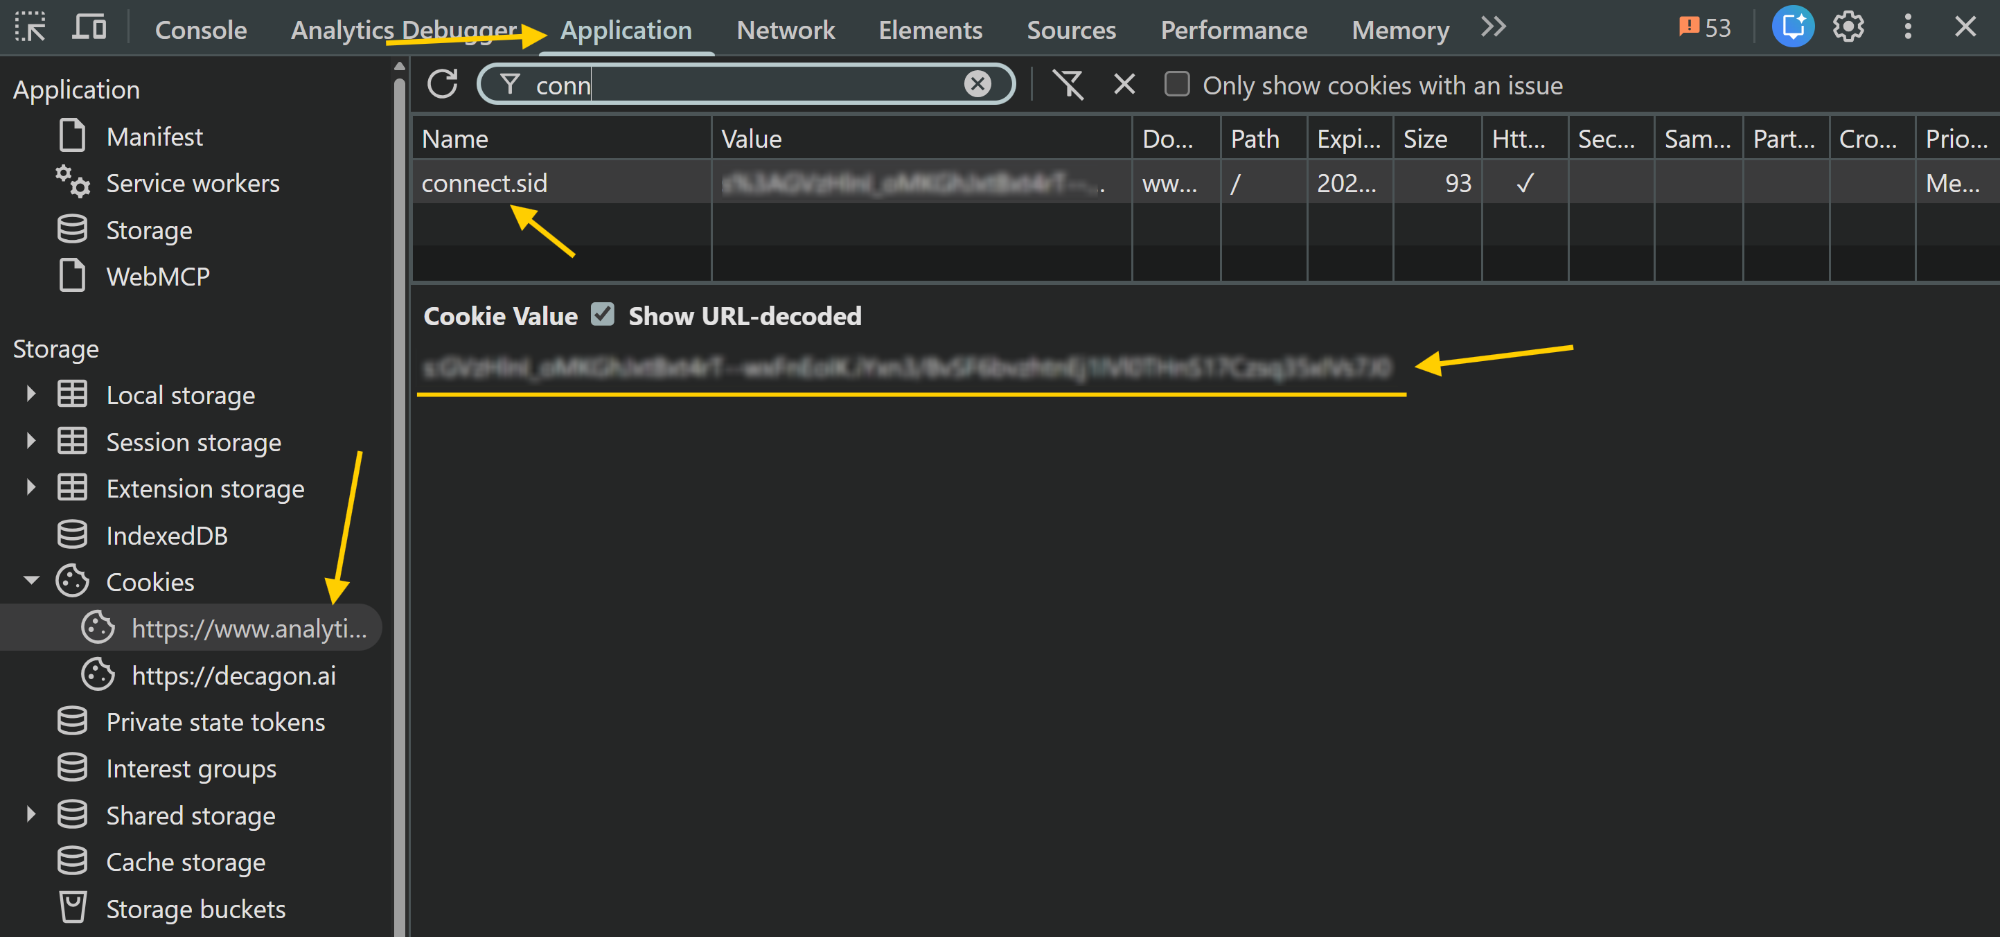Open the AI assistance icon
The height and width of the screenshot is (937, 2000).
click(1793, 27)
